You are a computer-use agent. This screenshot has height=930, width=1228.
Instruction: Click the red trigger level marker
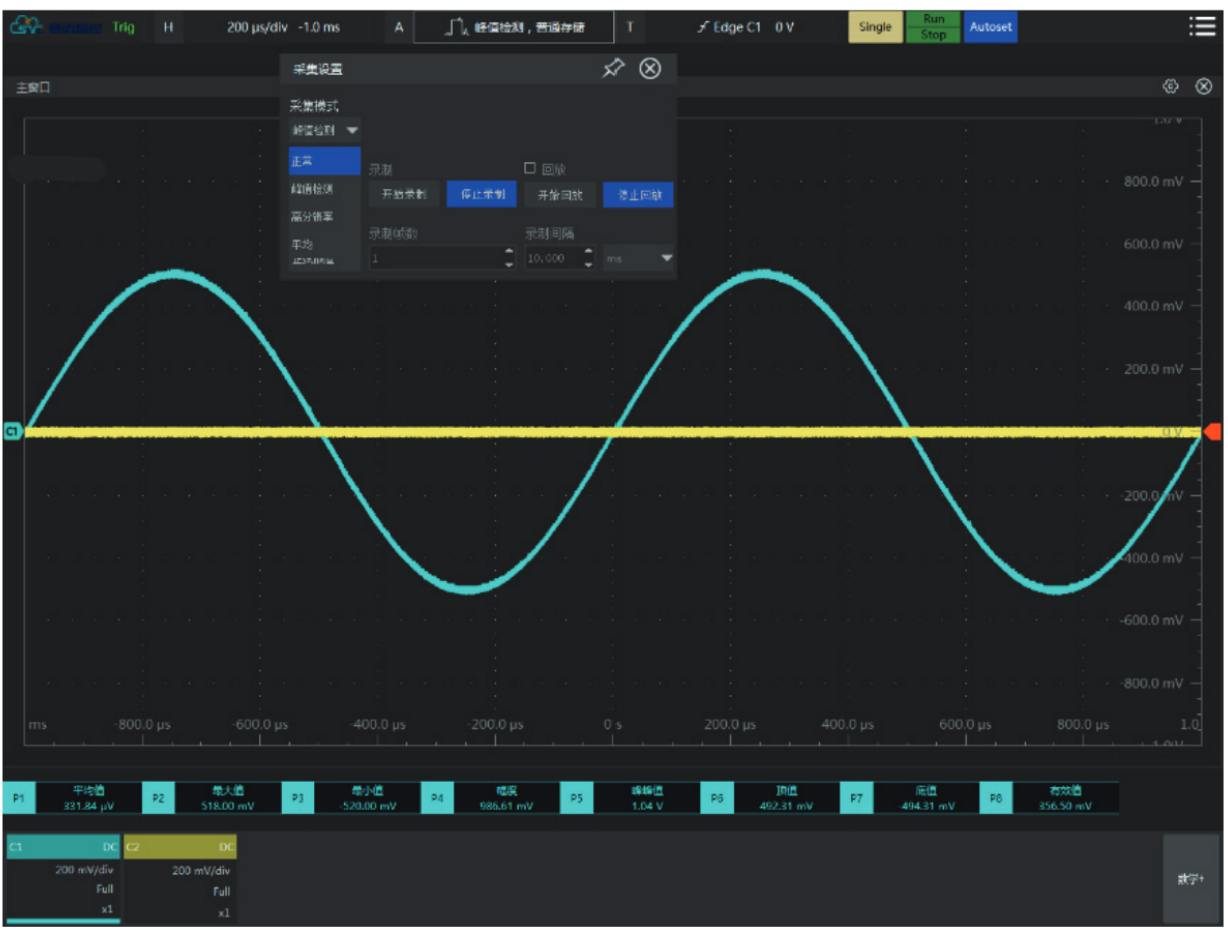pos(1212,431)
